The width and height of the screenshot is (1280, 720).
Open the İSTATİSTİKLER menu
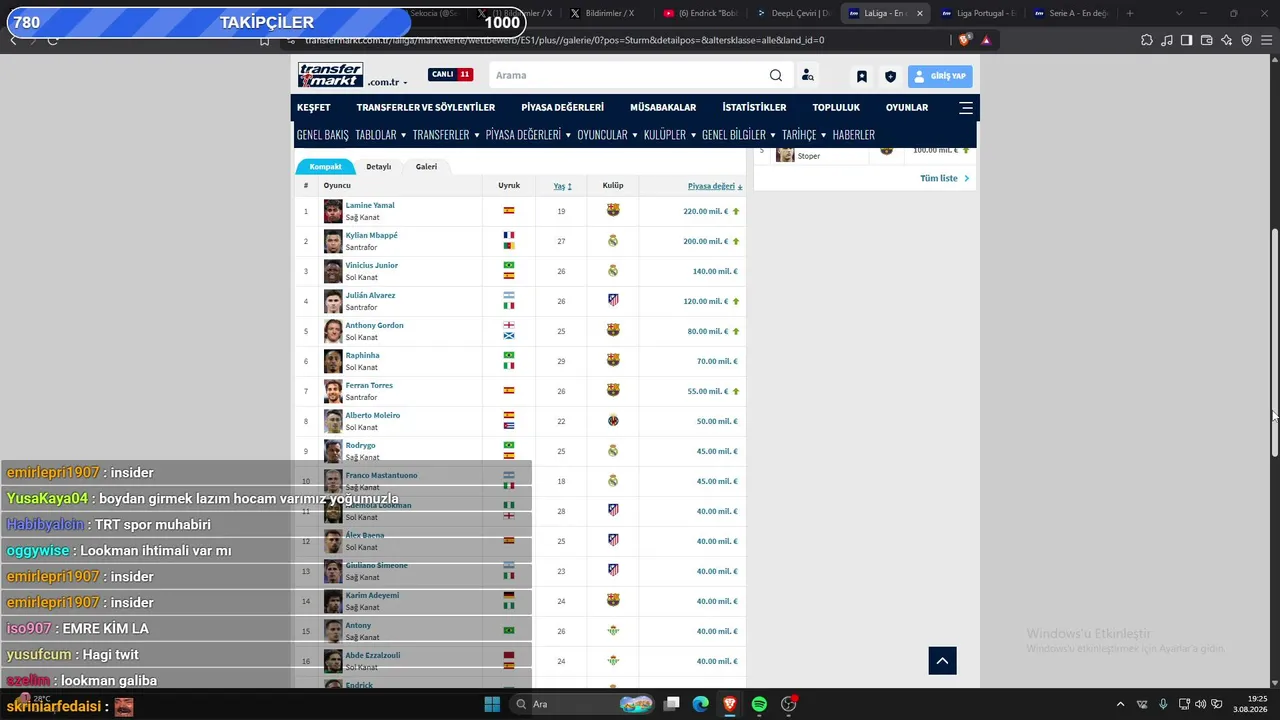click(754, 107)
